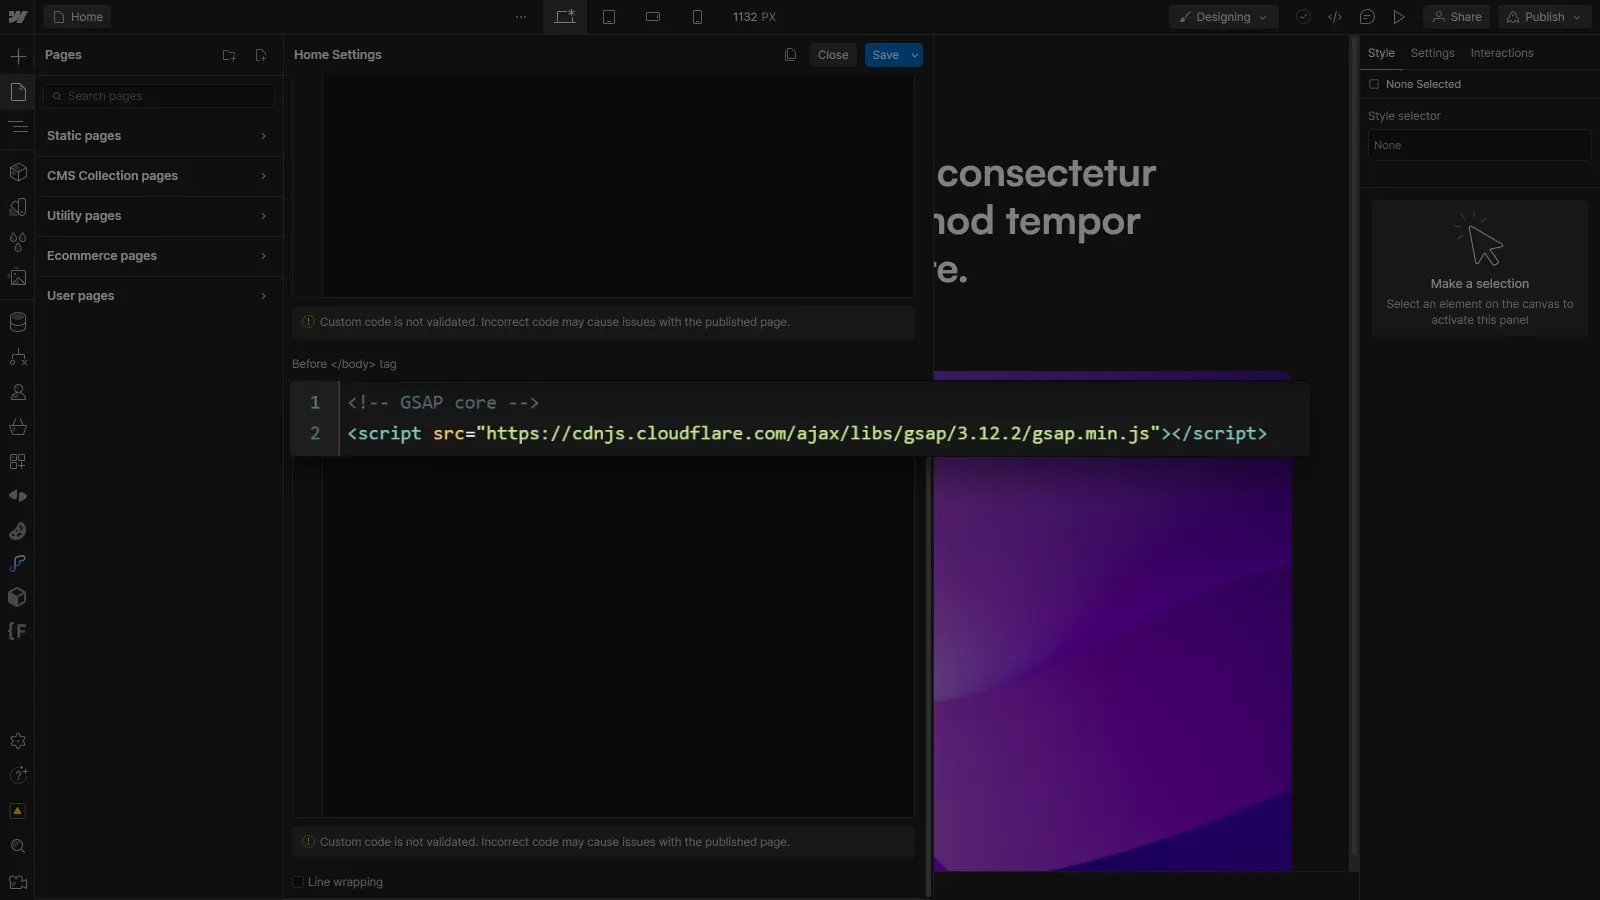Switch to the Settings tab

pos(1432,53)
